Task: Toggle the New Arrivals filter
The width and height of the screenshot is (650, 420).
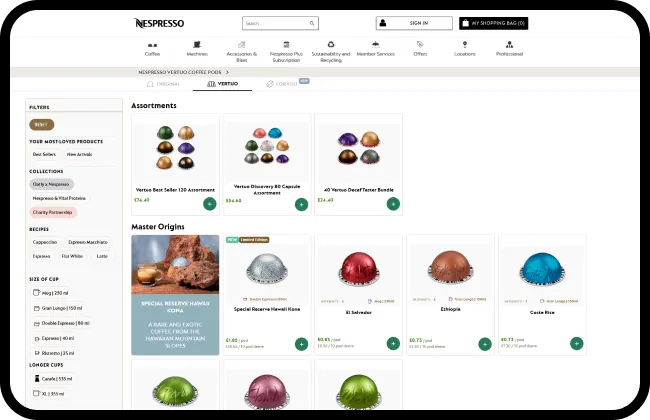Action: [x=80, y=154]
